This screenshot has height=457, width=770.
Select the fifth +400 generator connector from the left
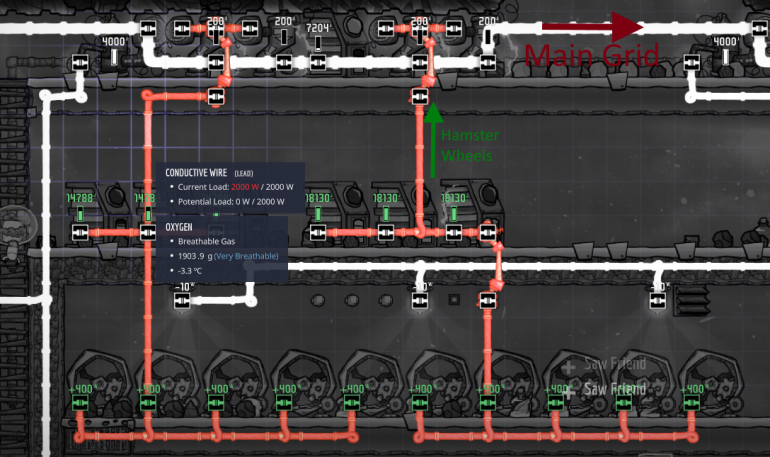pos(352,403)
